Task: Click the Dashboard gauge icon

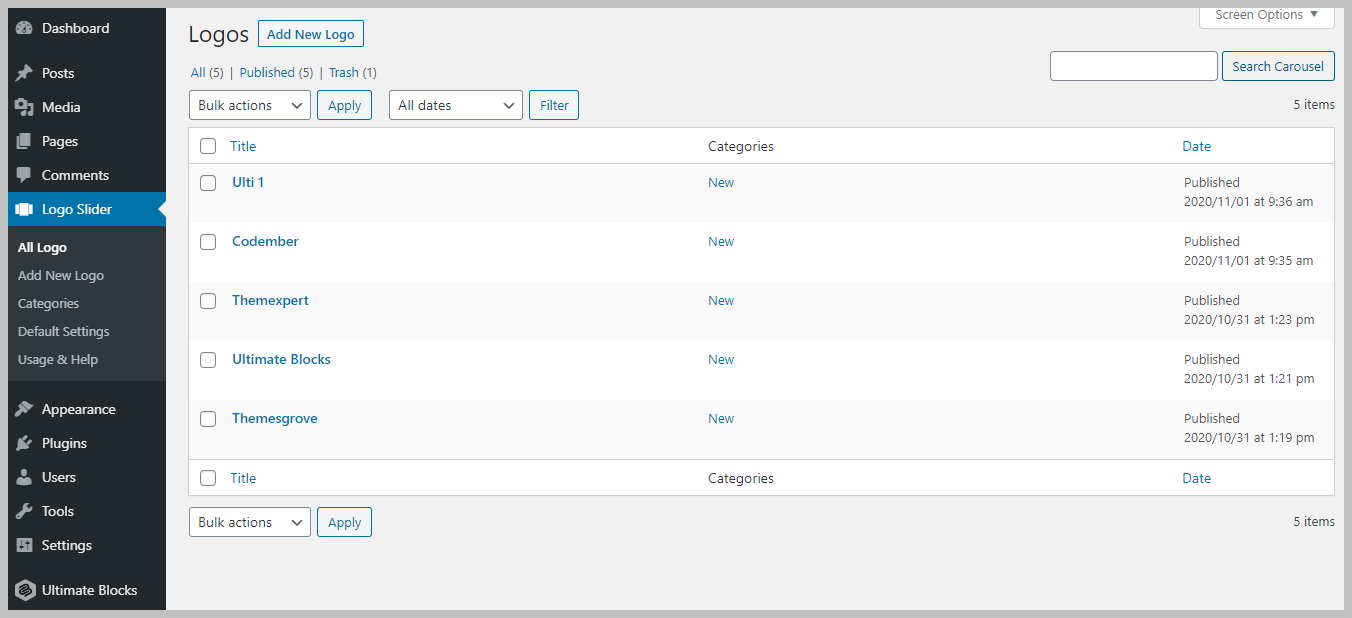Action: 25,29
